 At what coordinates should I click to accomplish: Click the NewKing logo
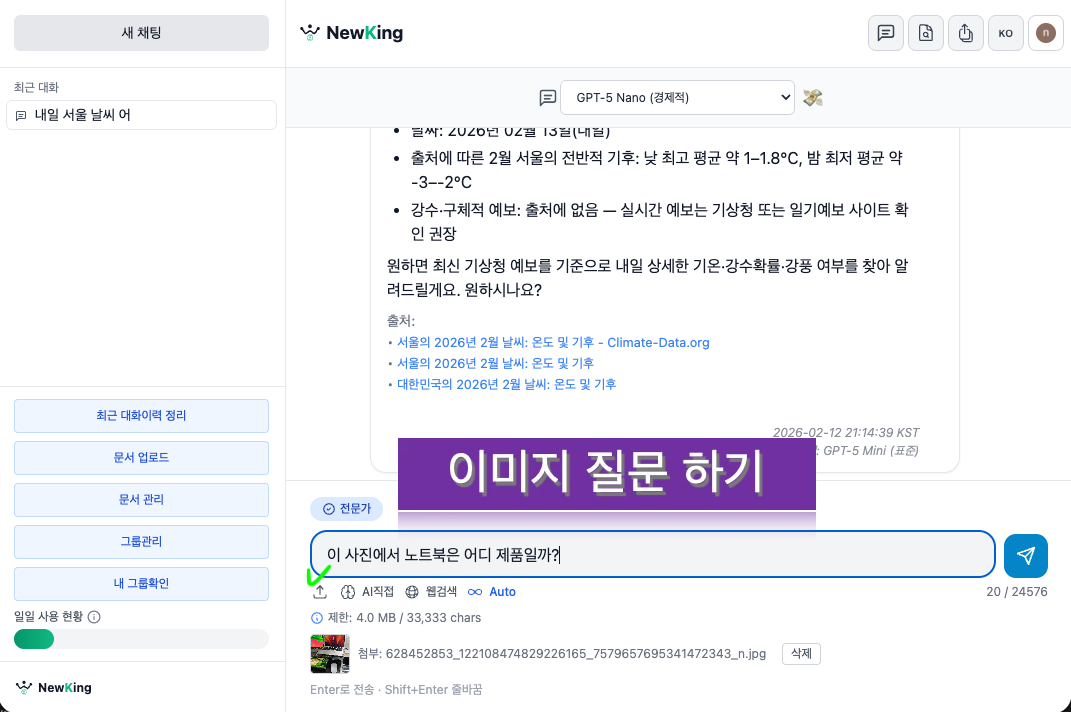pos(349,32)
